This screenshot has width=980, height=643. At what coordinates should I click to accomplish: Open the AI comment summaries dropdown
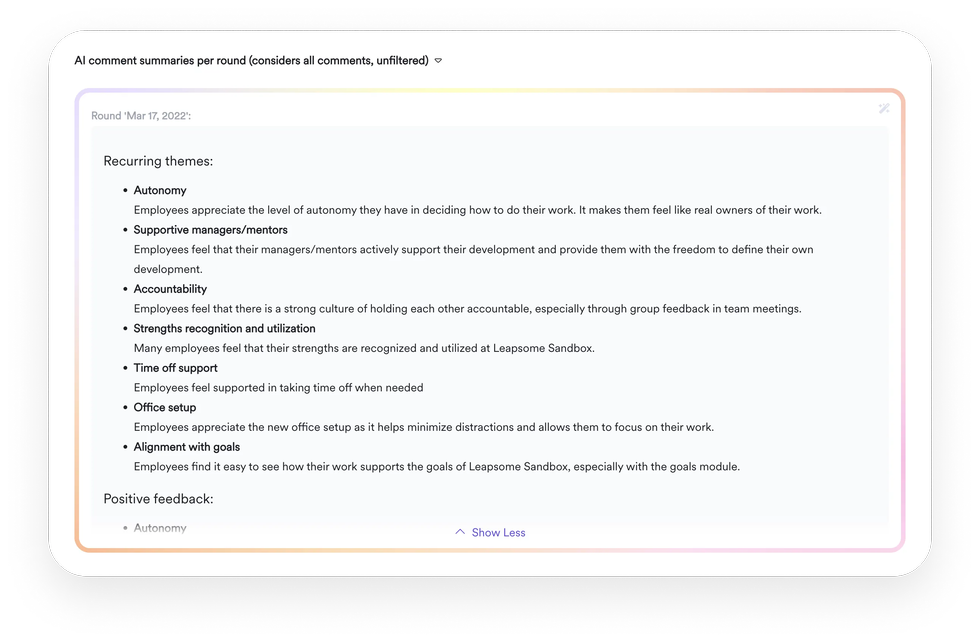click(x=437, y=60)
